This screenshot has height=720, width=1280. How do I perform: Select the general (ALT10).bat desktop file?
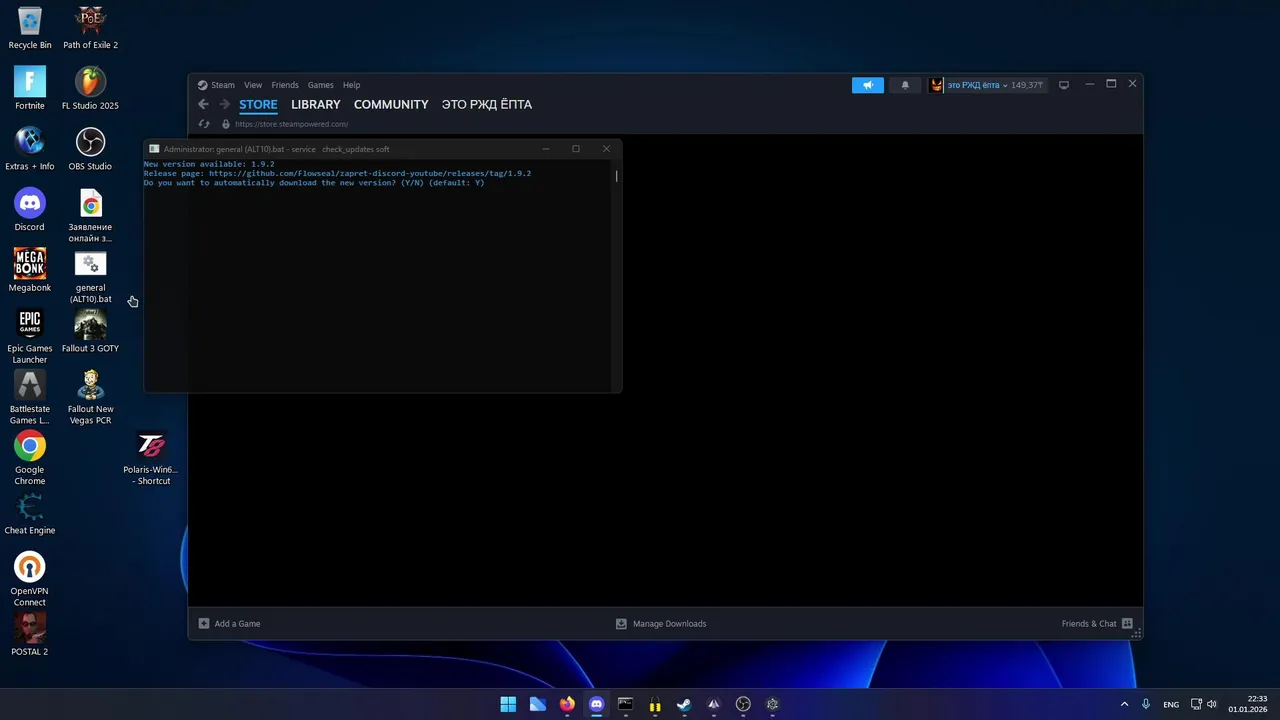point(90,277)
